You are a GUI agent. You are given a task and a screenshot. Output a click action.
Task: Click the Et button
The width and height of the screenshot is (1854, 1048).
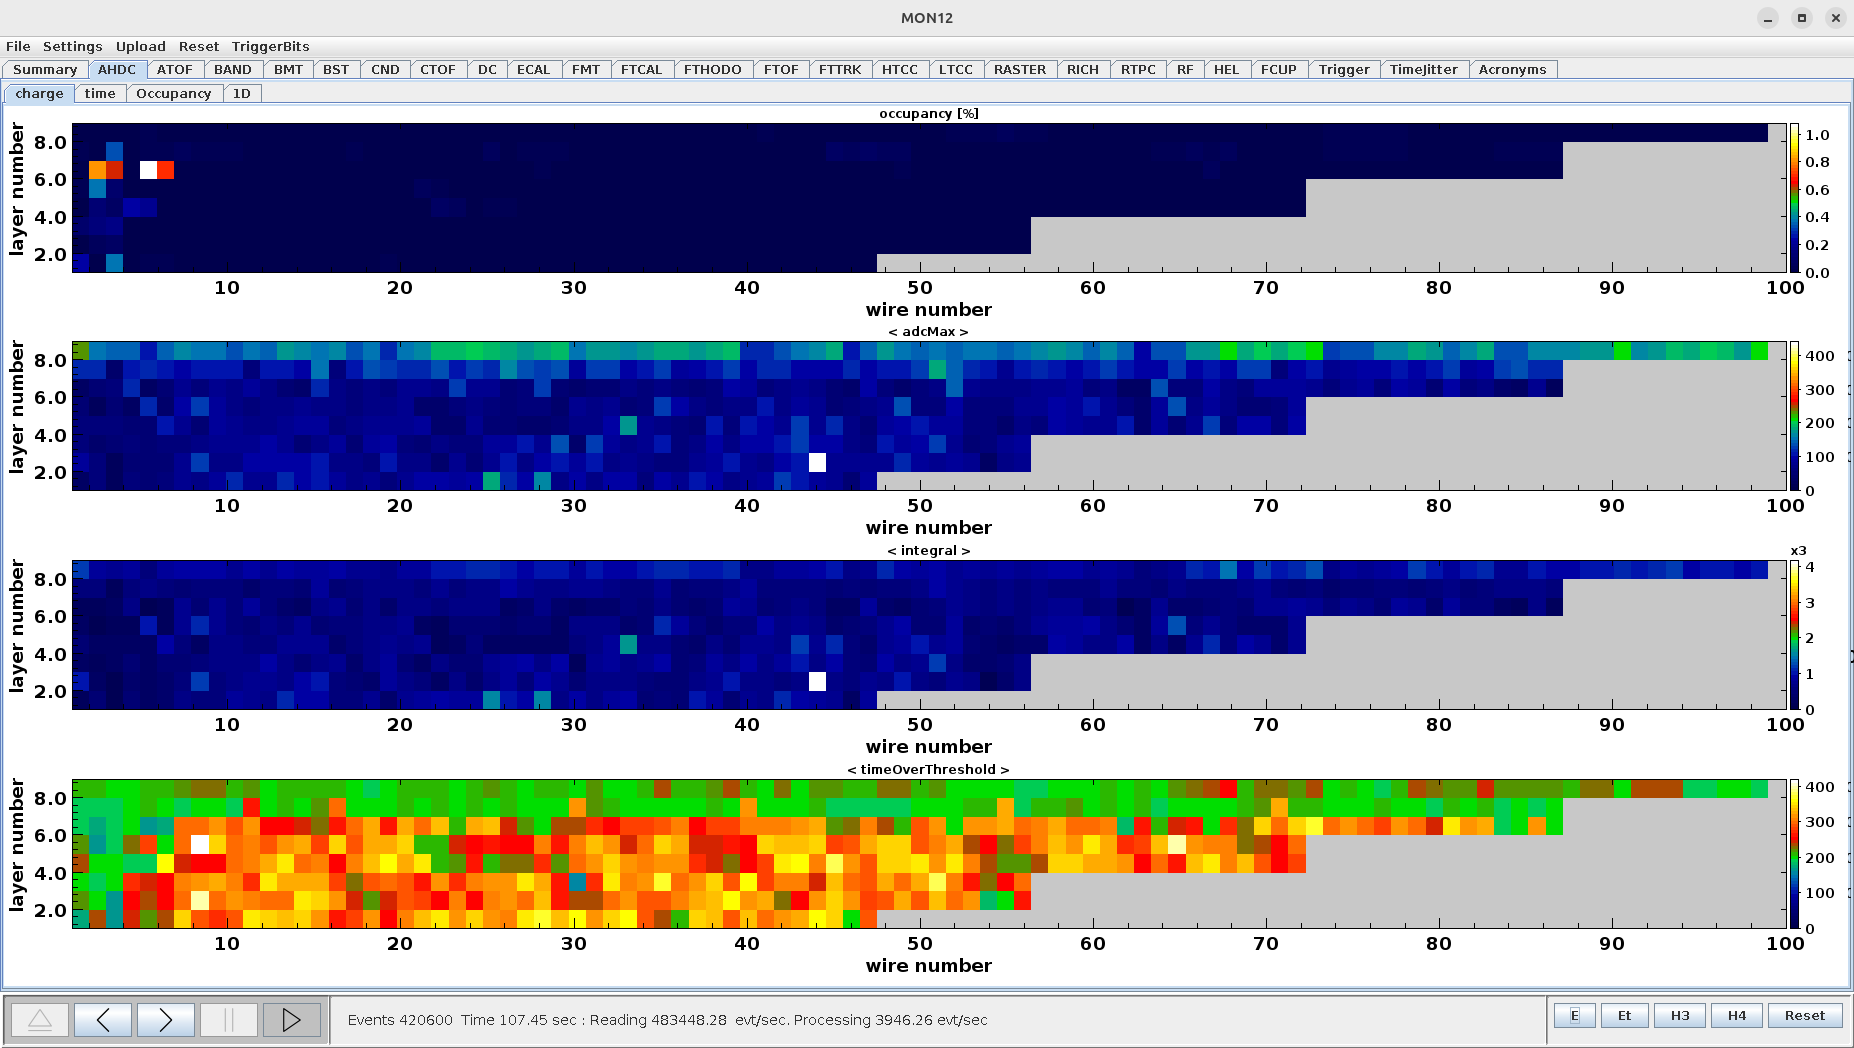point(1624,1015)
